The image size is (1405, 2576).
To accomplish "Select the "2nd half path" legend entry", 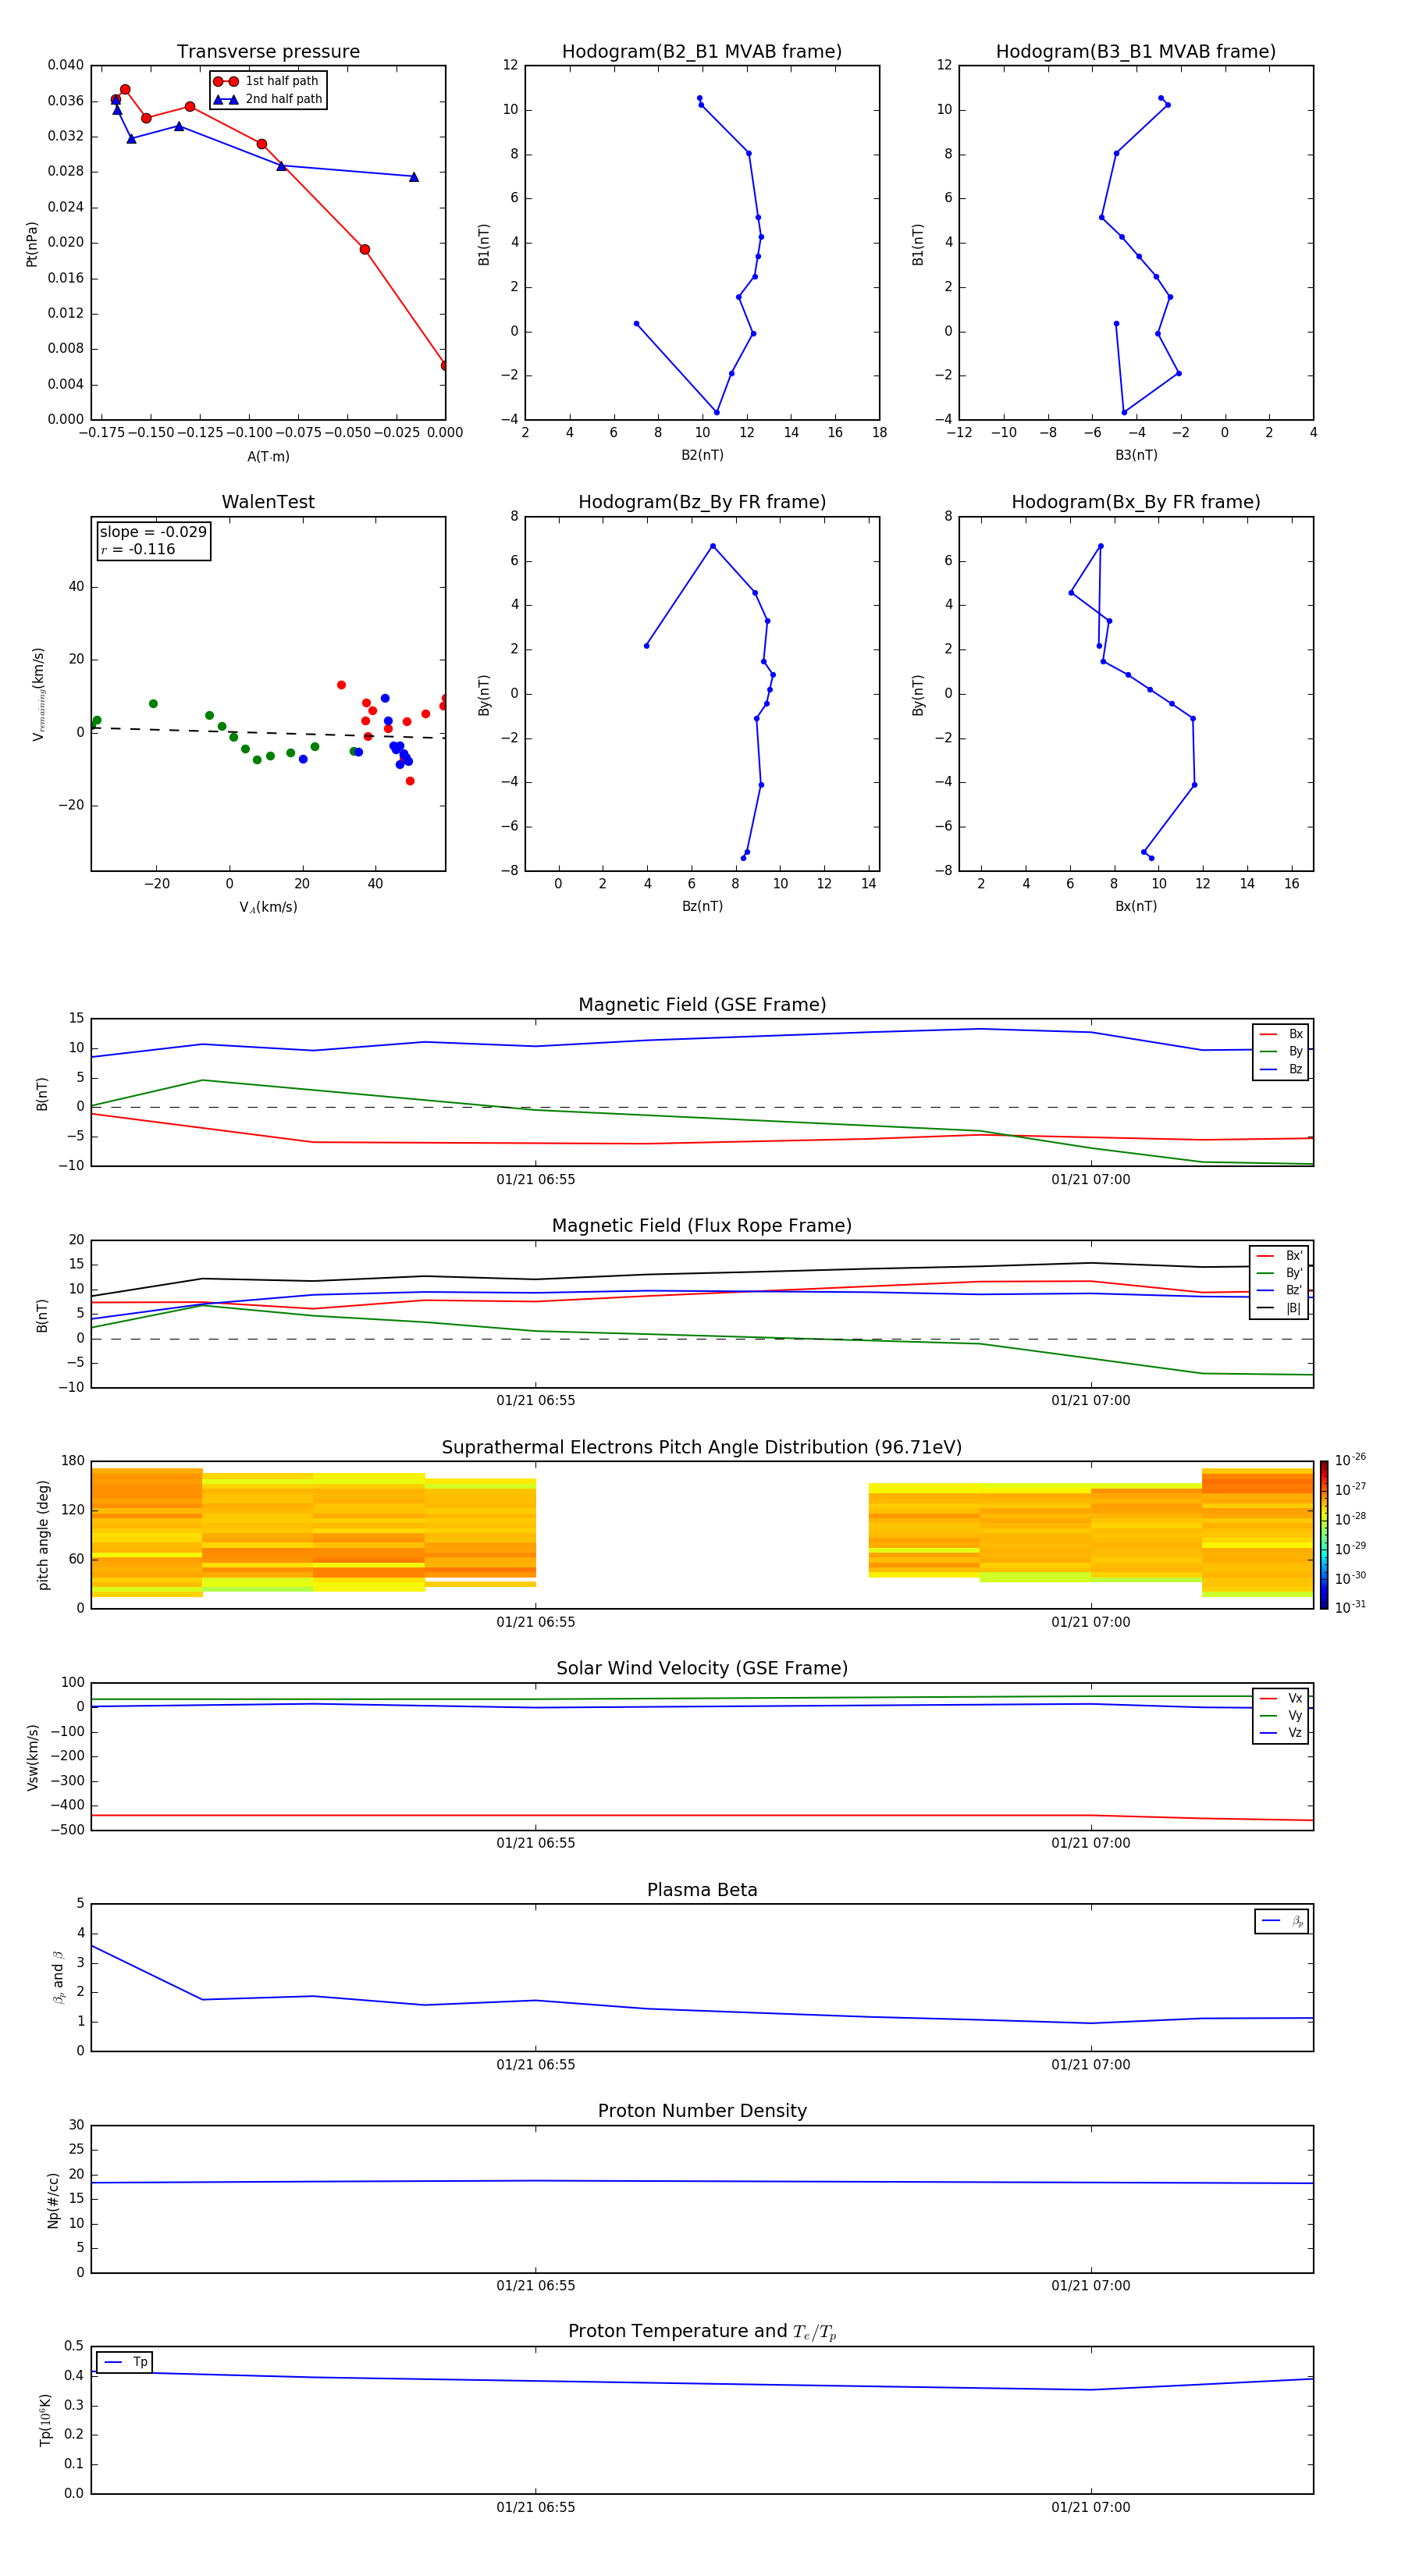I will [x=268, y=99].
